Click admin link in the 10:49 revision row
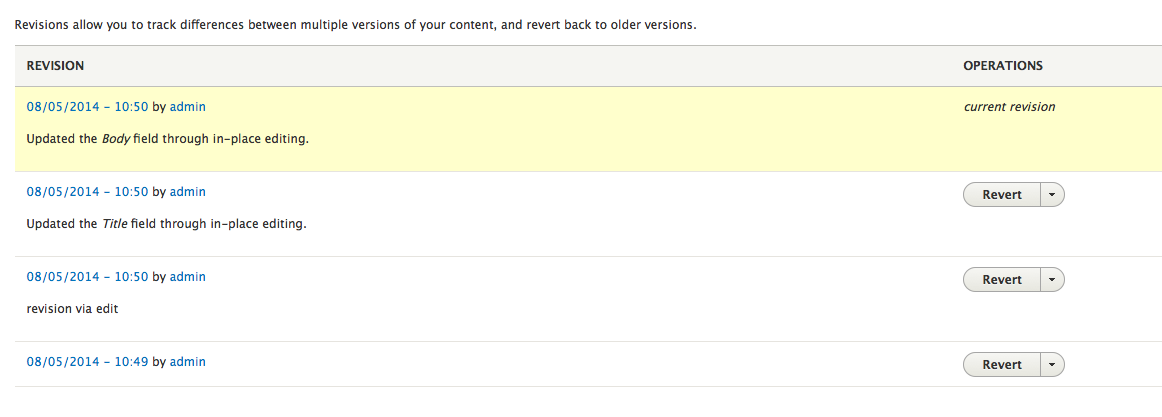 pos(187,361)
